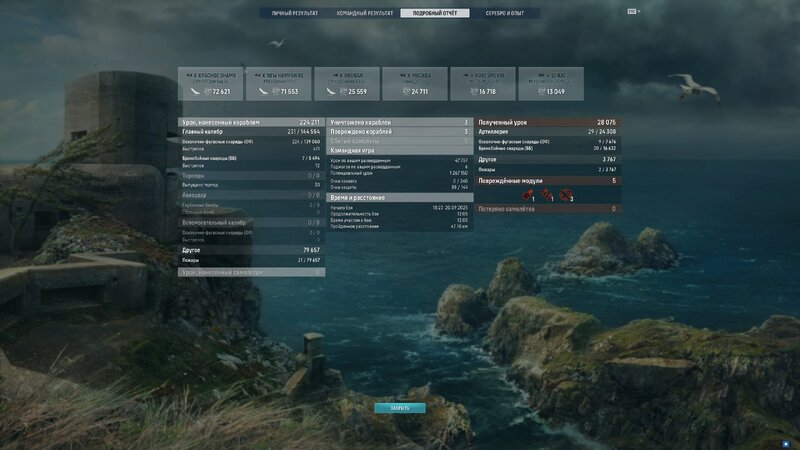Click the Пожары row showing 2 / 3 767
Viewport: 800px width, 450px height.
pyautogui.click(x=547, y=169)
